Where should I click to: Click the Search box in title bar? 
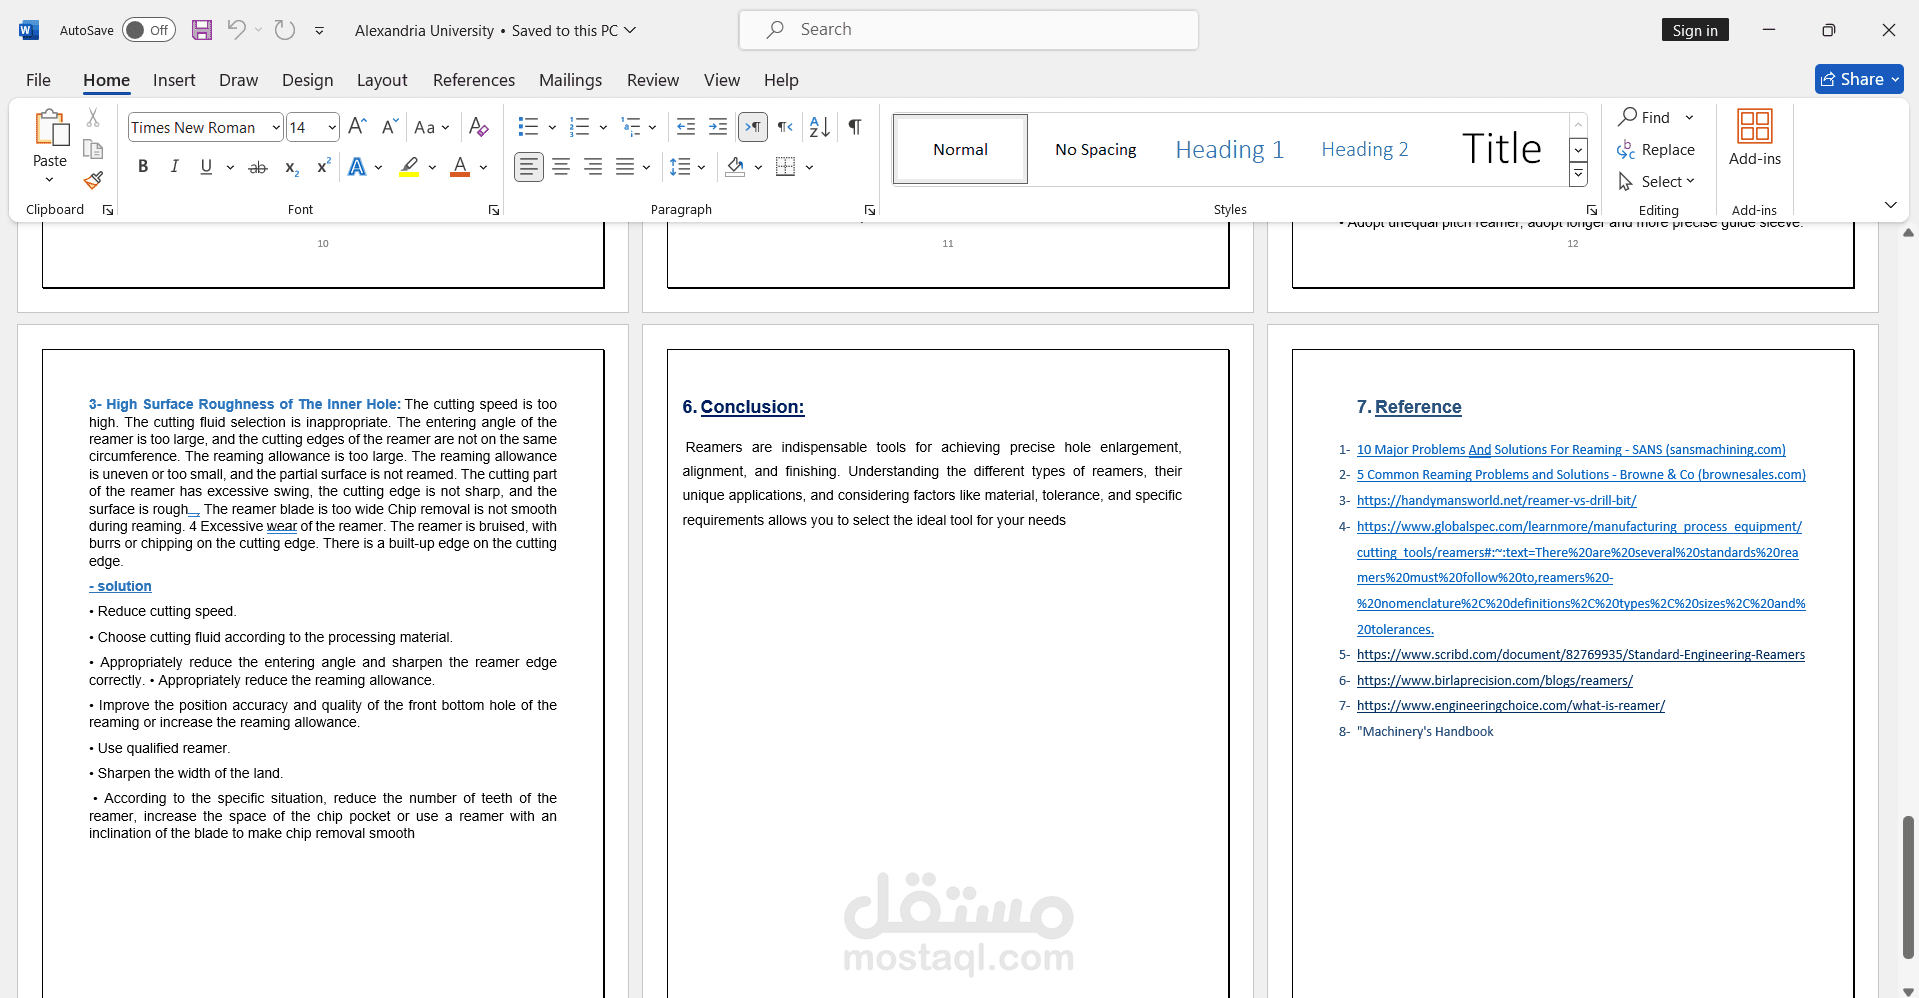tap(968, 30)
